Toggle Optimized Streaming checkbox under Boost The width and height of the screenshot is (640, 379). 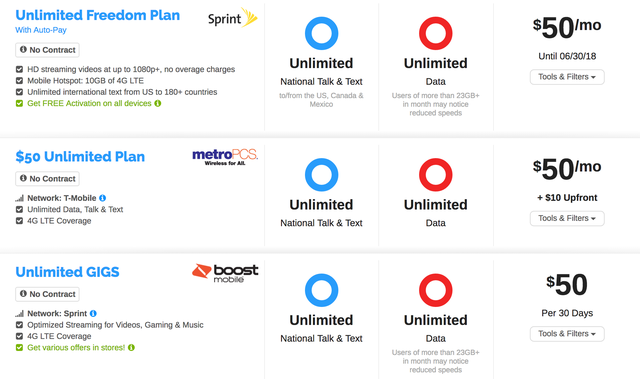click(x=19, y=325)
